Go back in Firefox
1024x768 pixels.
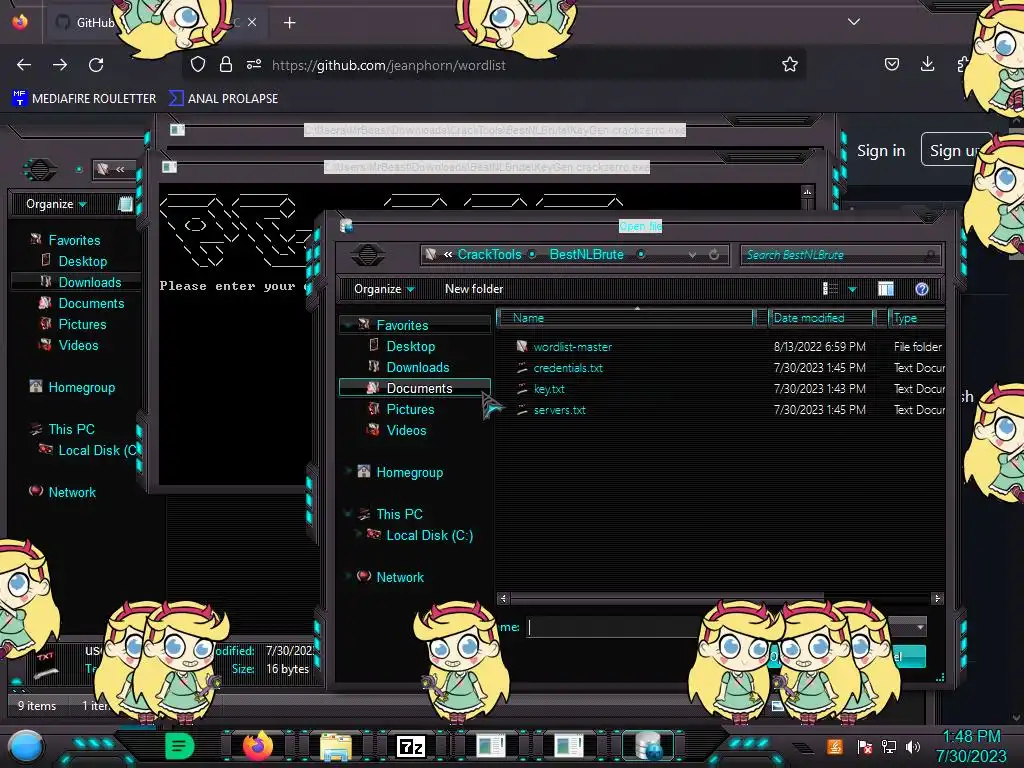tap(24, 65)
